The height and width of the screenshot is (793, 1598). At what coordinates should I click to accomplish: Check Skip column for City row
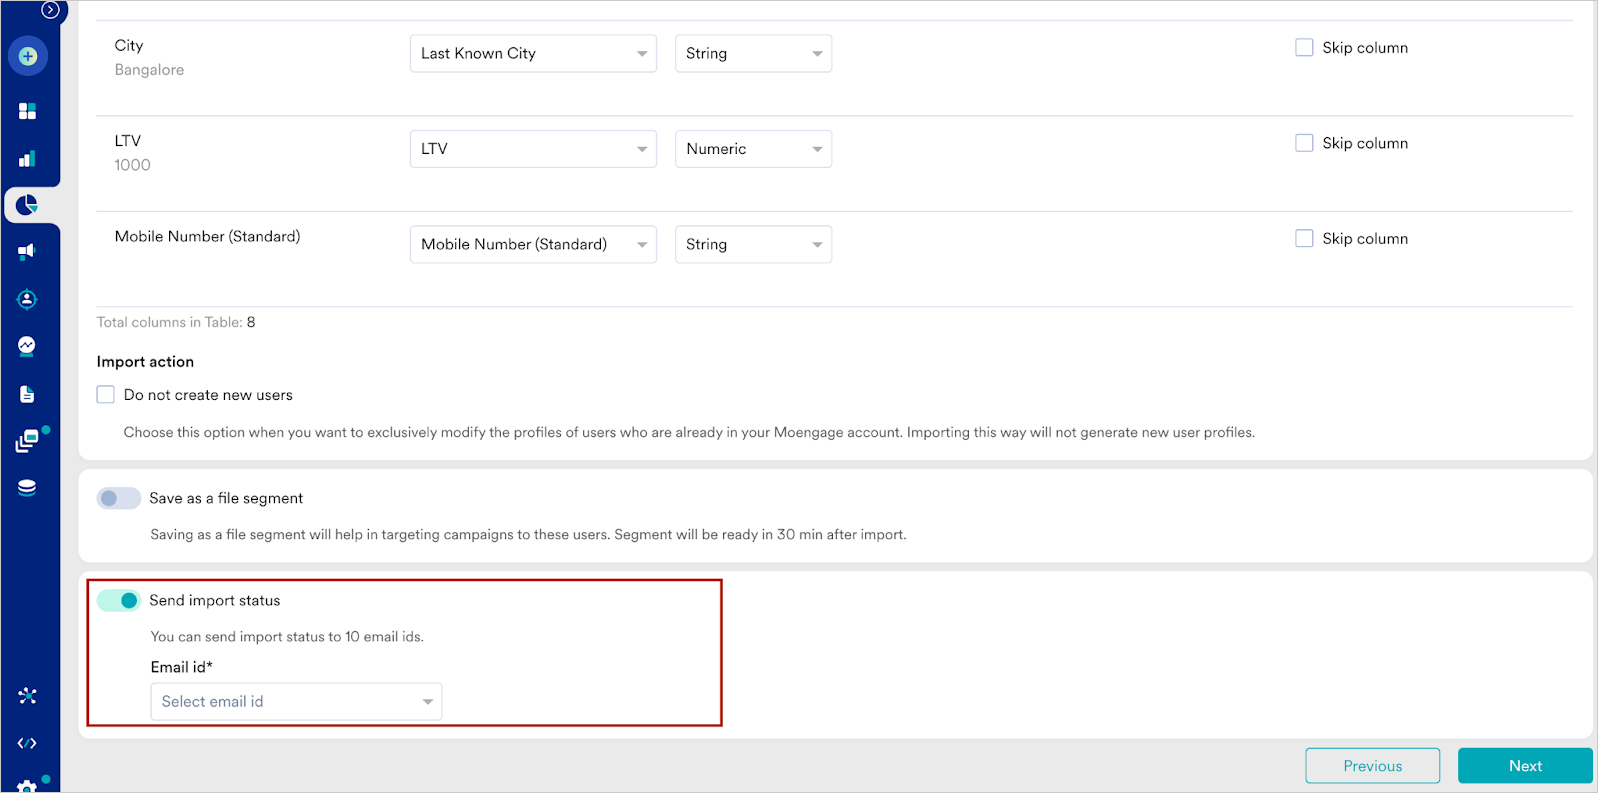1304,47
